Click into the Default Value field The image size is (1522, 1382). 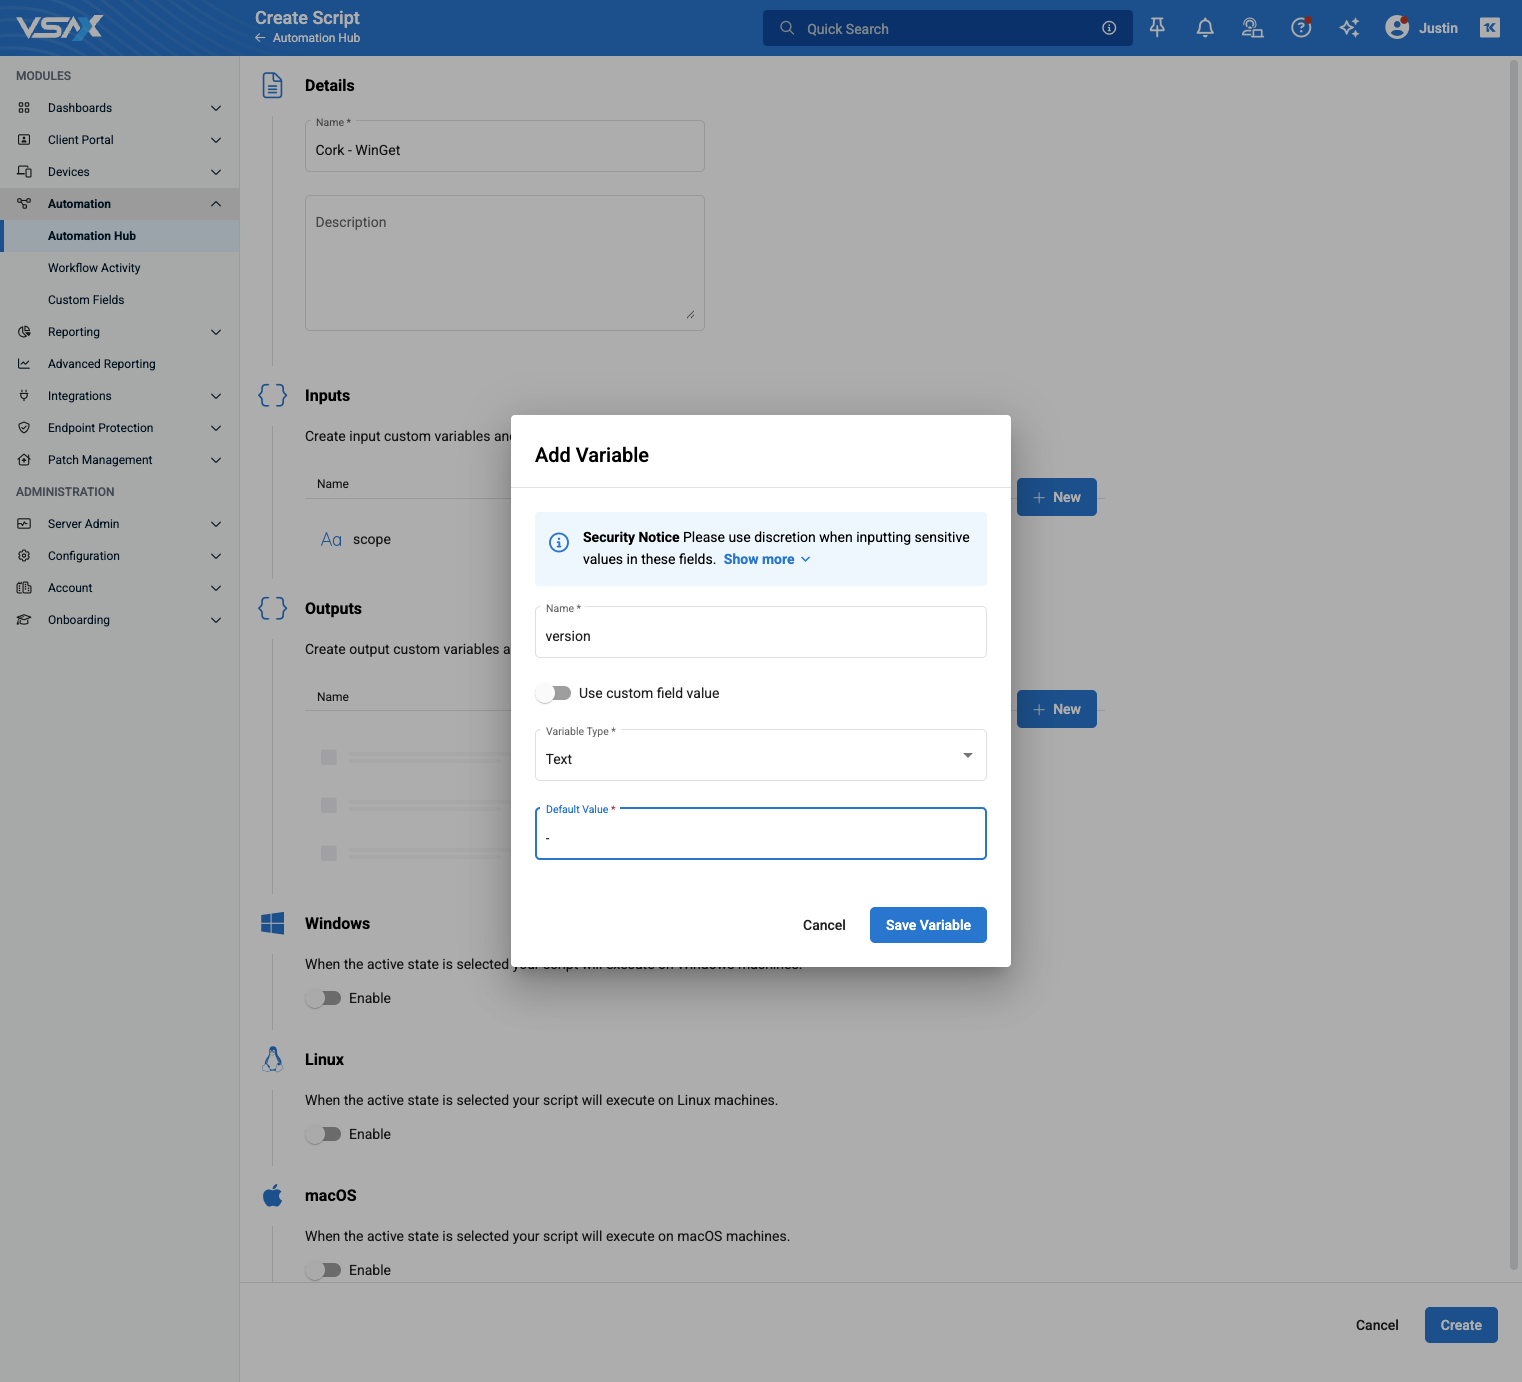point(760,833)
